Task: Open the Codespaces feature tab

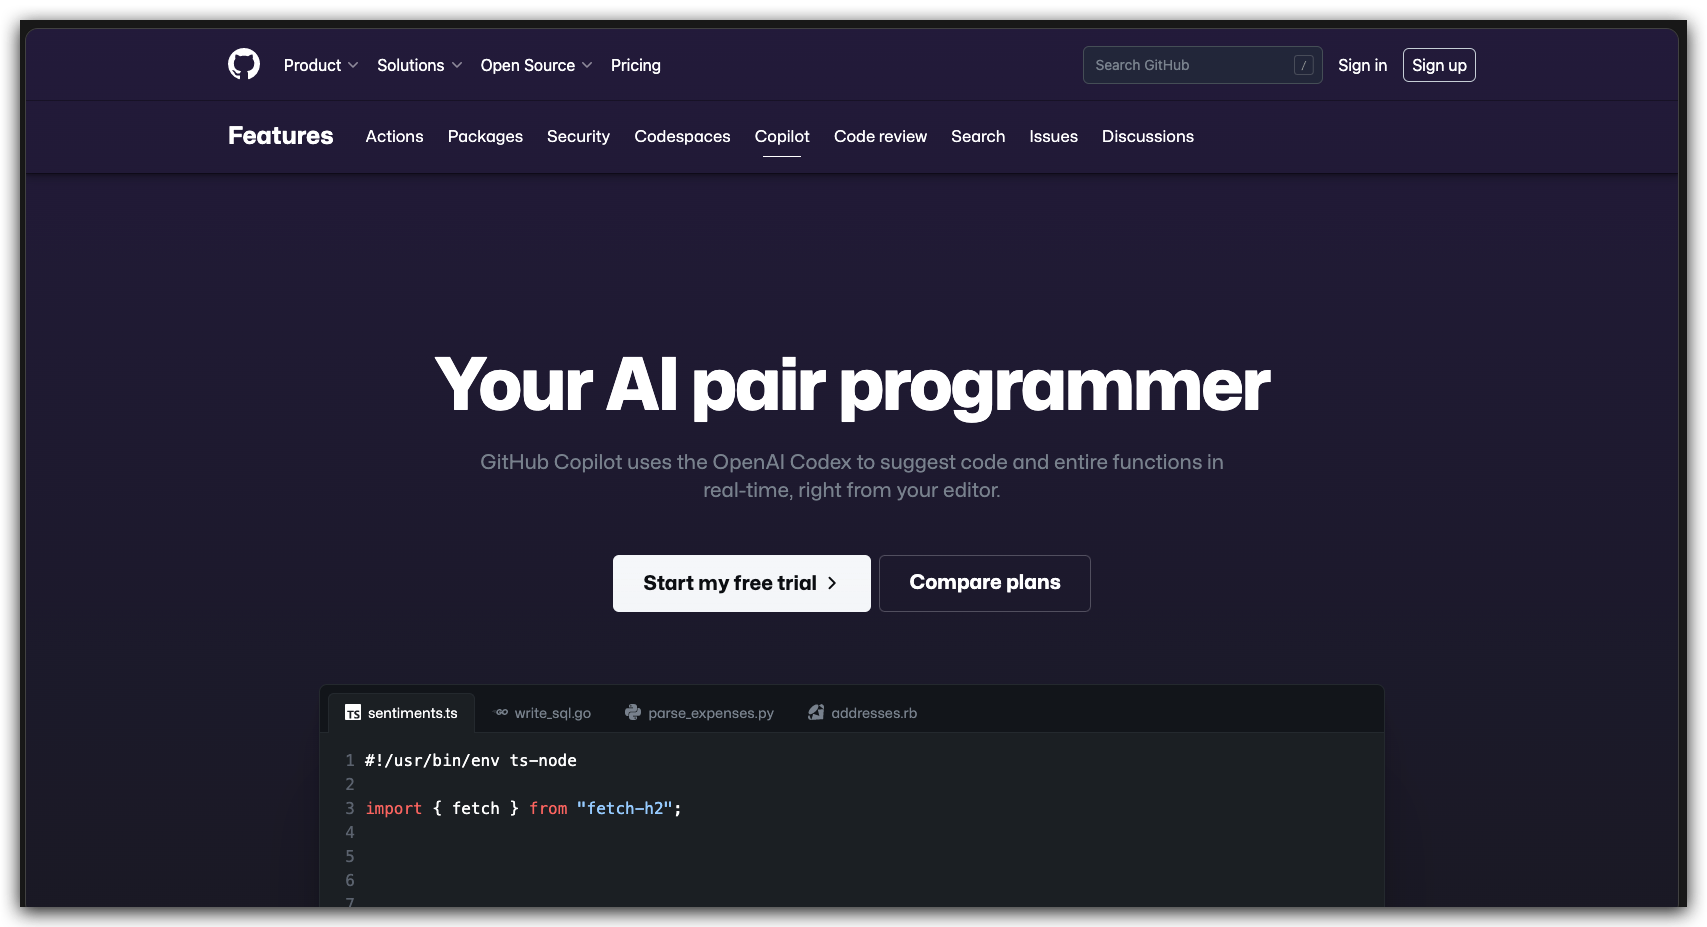Action: pyautogui.click(x=682, y=136)
